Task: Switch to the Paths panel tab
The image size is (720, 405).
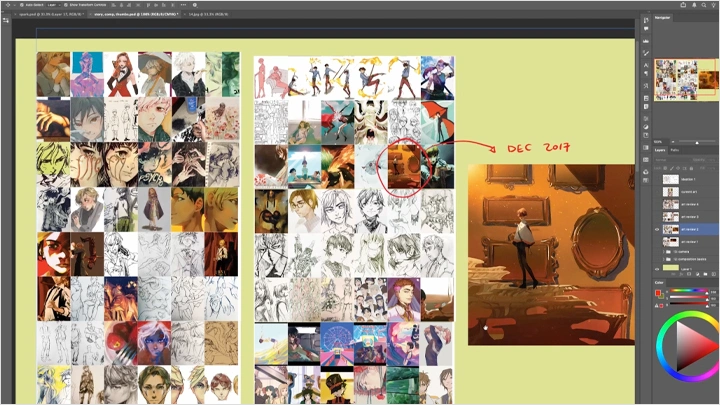Action: [675, 150]
